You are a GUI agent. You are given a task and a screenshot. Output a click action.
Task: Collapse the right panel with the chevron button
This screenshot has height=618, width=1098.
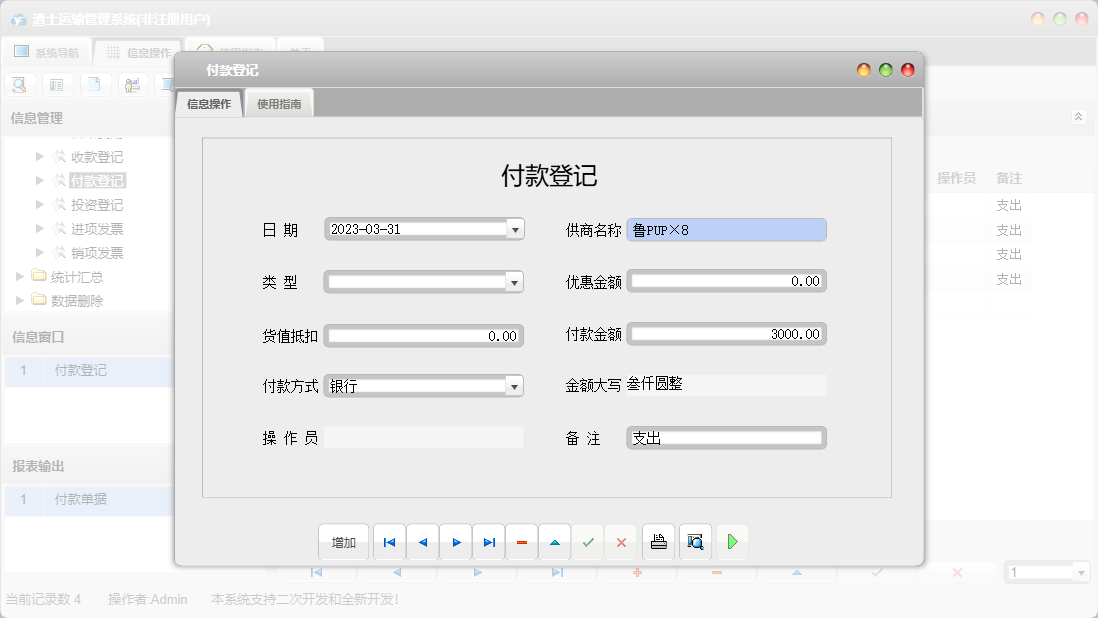[1078, 116]
